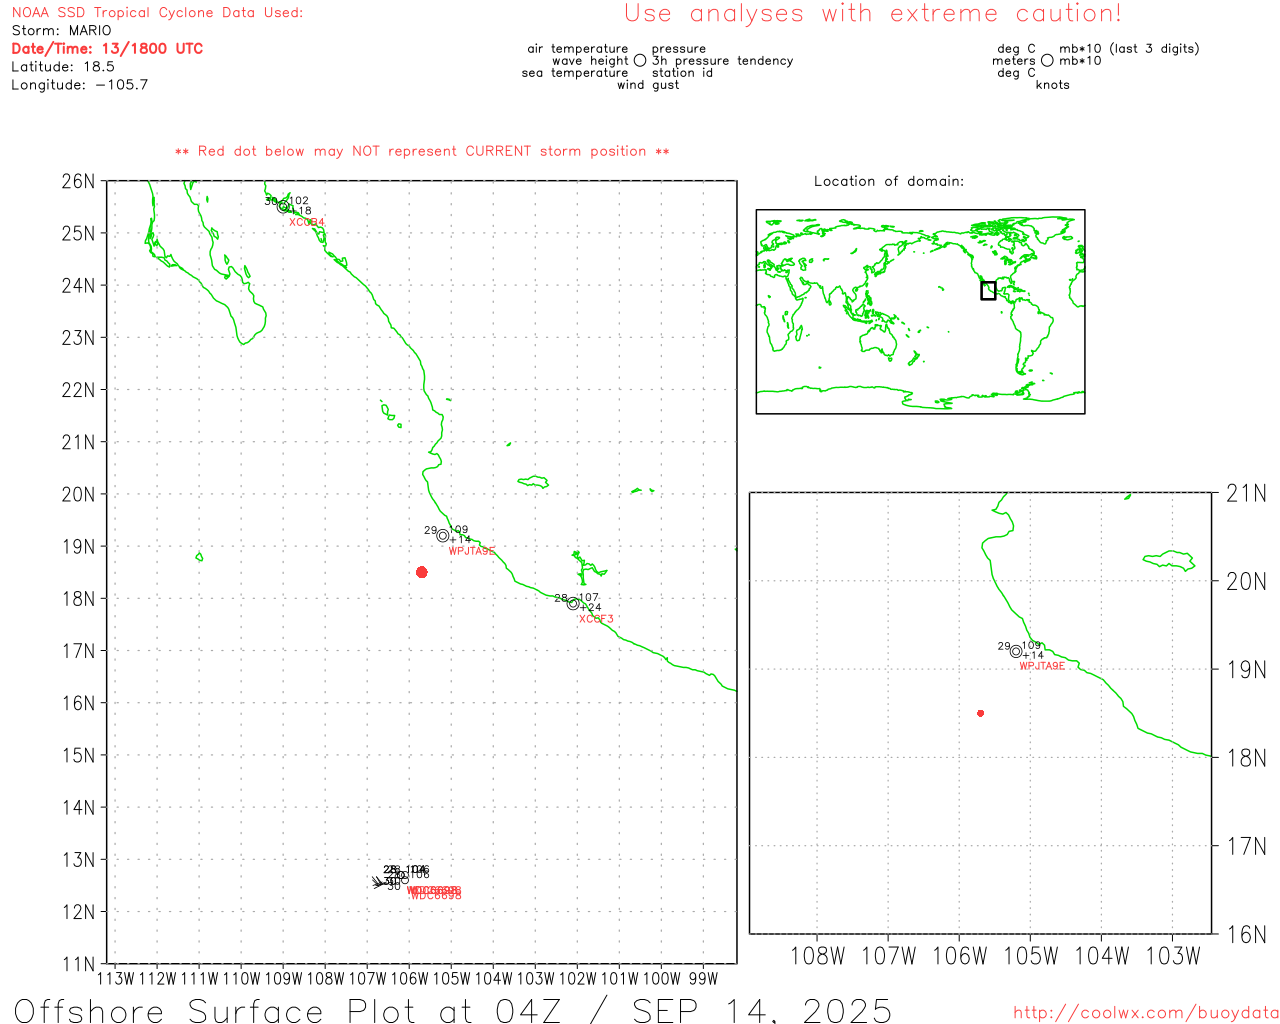Open the coolwx.com/buoydata URL

click(x=1146, y=1013)
